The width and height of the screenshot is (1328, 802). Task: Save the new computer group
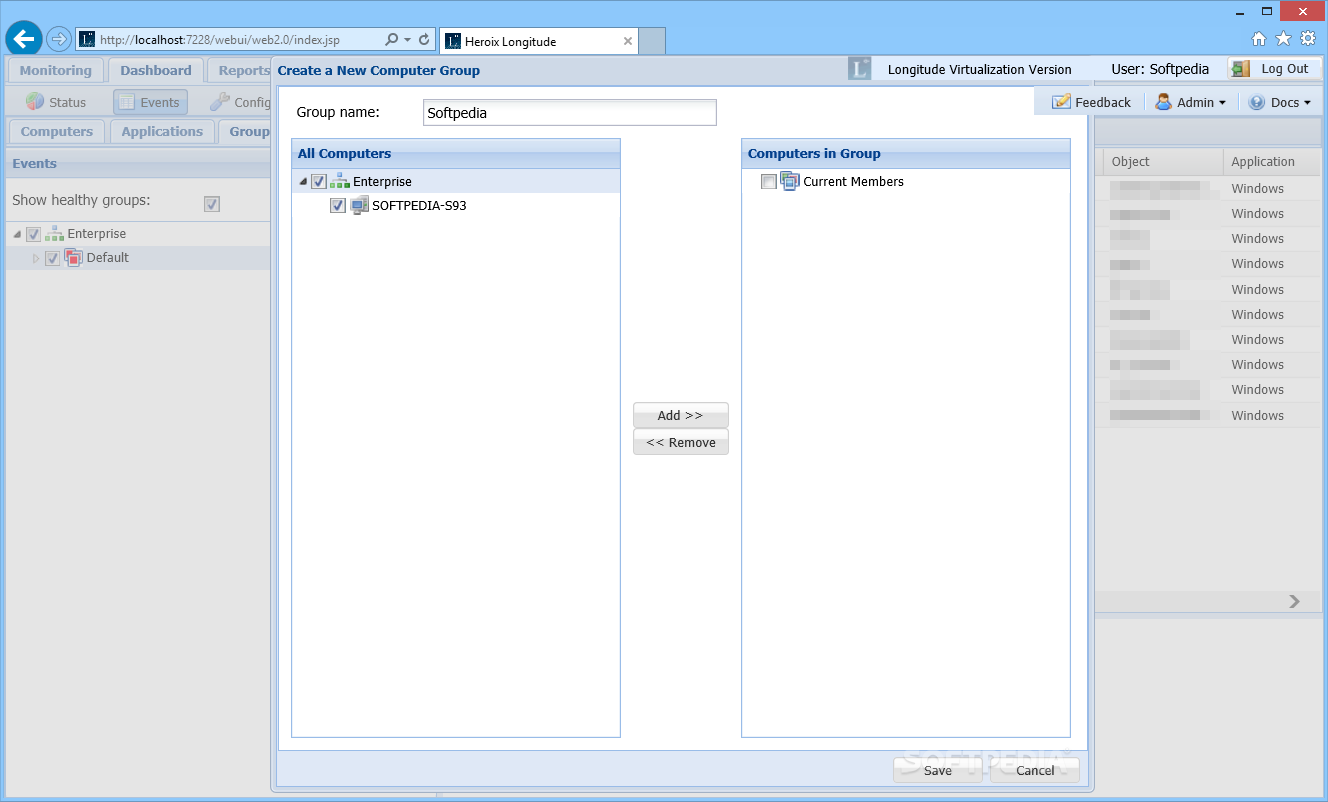tap(937, 770)
